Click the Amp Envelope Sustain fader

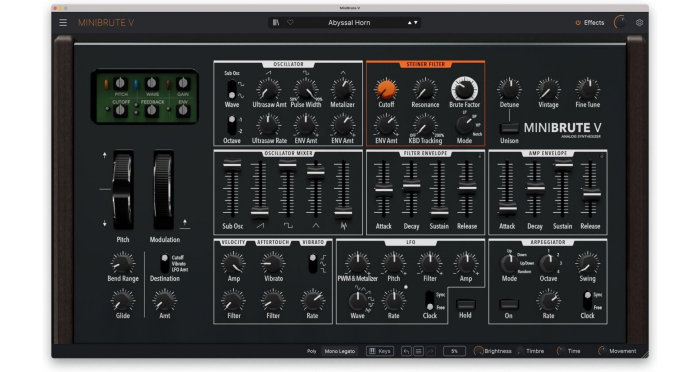pyautogui.click(x=563, y=164)
